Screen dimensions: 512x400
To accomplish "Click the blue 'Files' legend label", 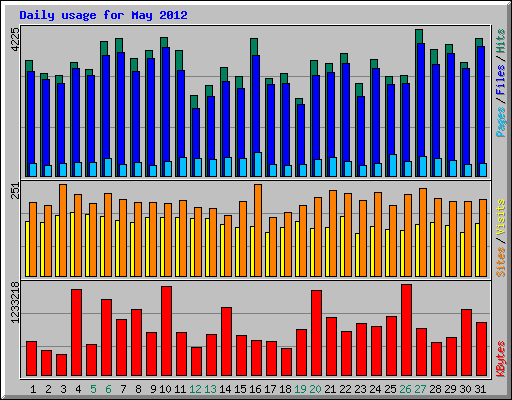I will point(501,79).
